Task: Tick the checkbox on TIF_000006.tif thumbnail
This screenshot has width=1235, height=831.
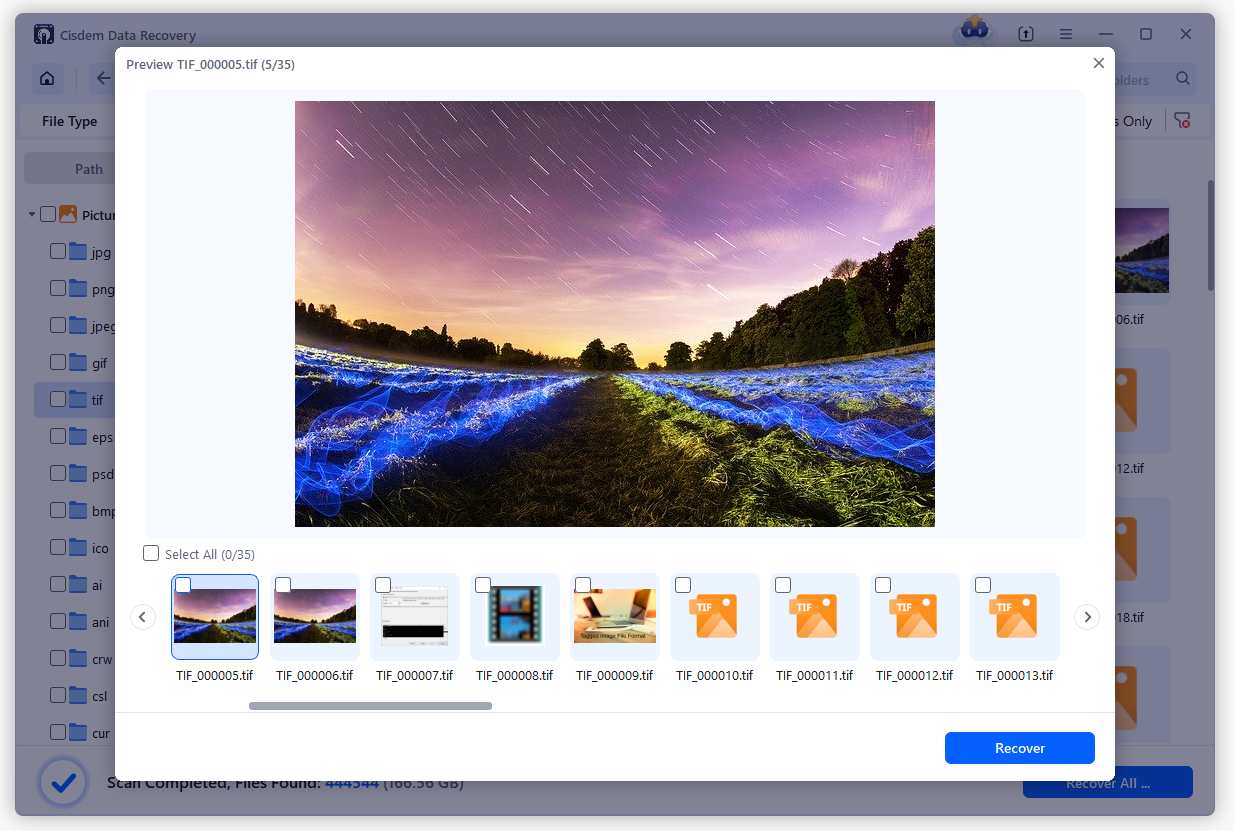Action: [283, 585]
